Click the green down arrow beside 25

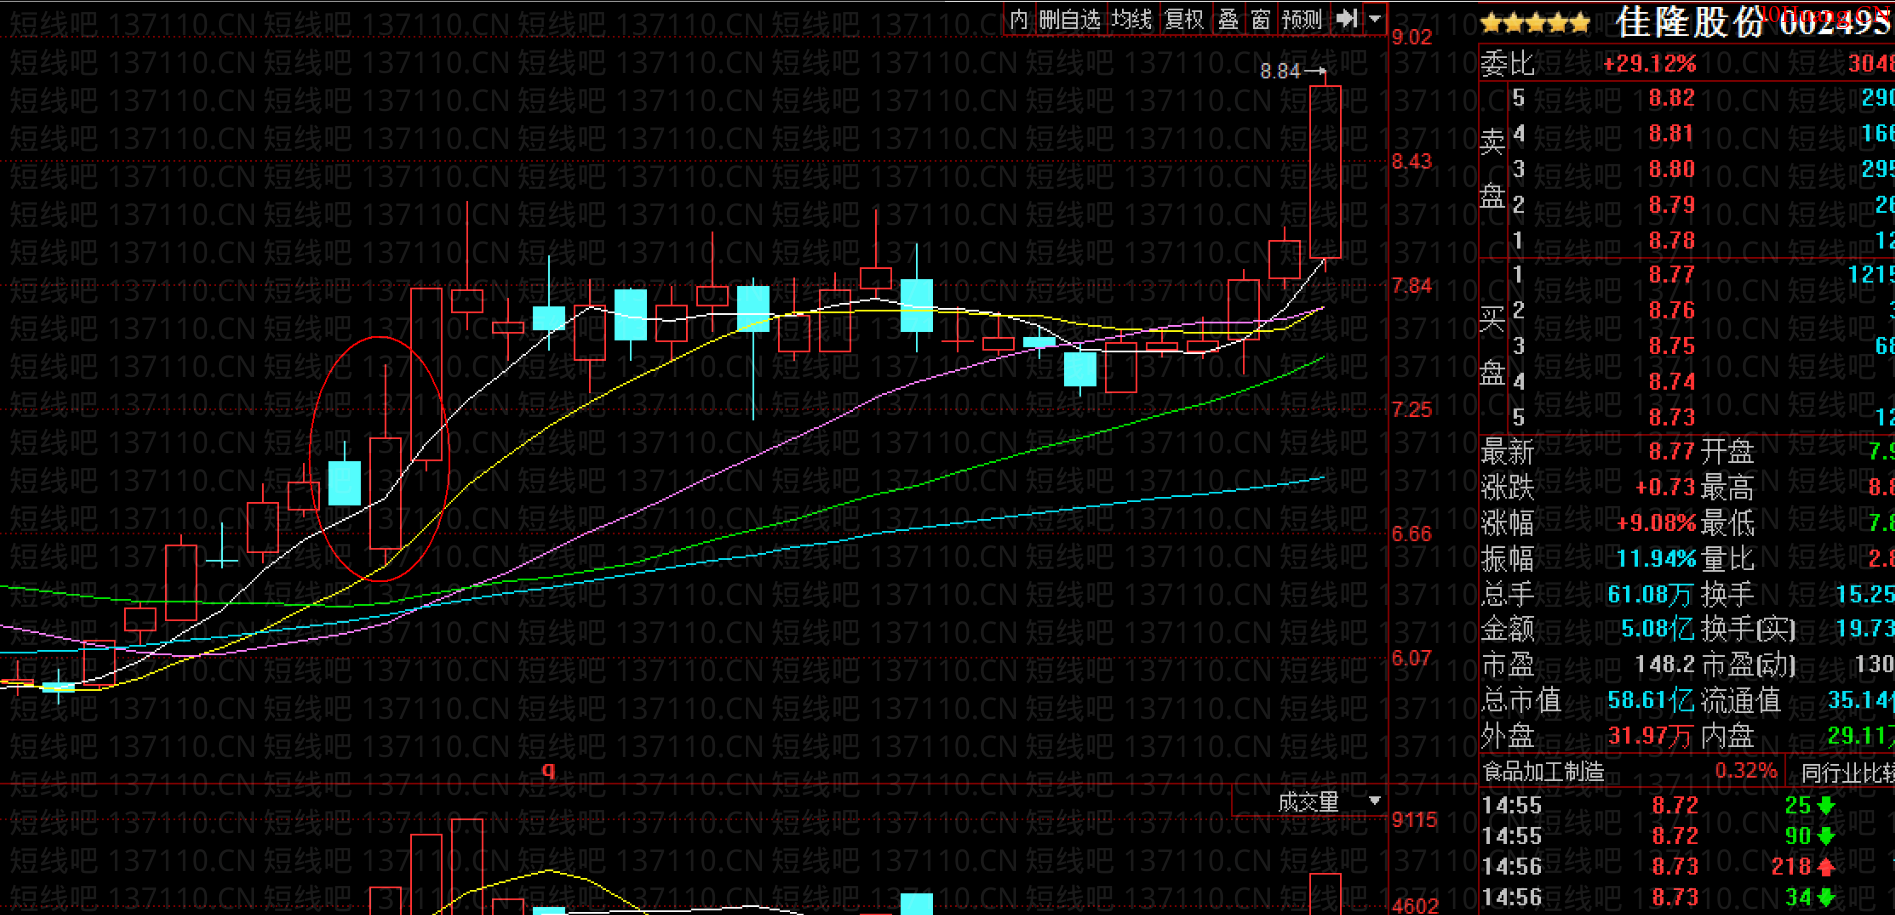[x=1826, y=805]
